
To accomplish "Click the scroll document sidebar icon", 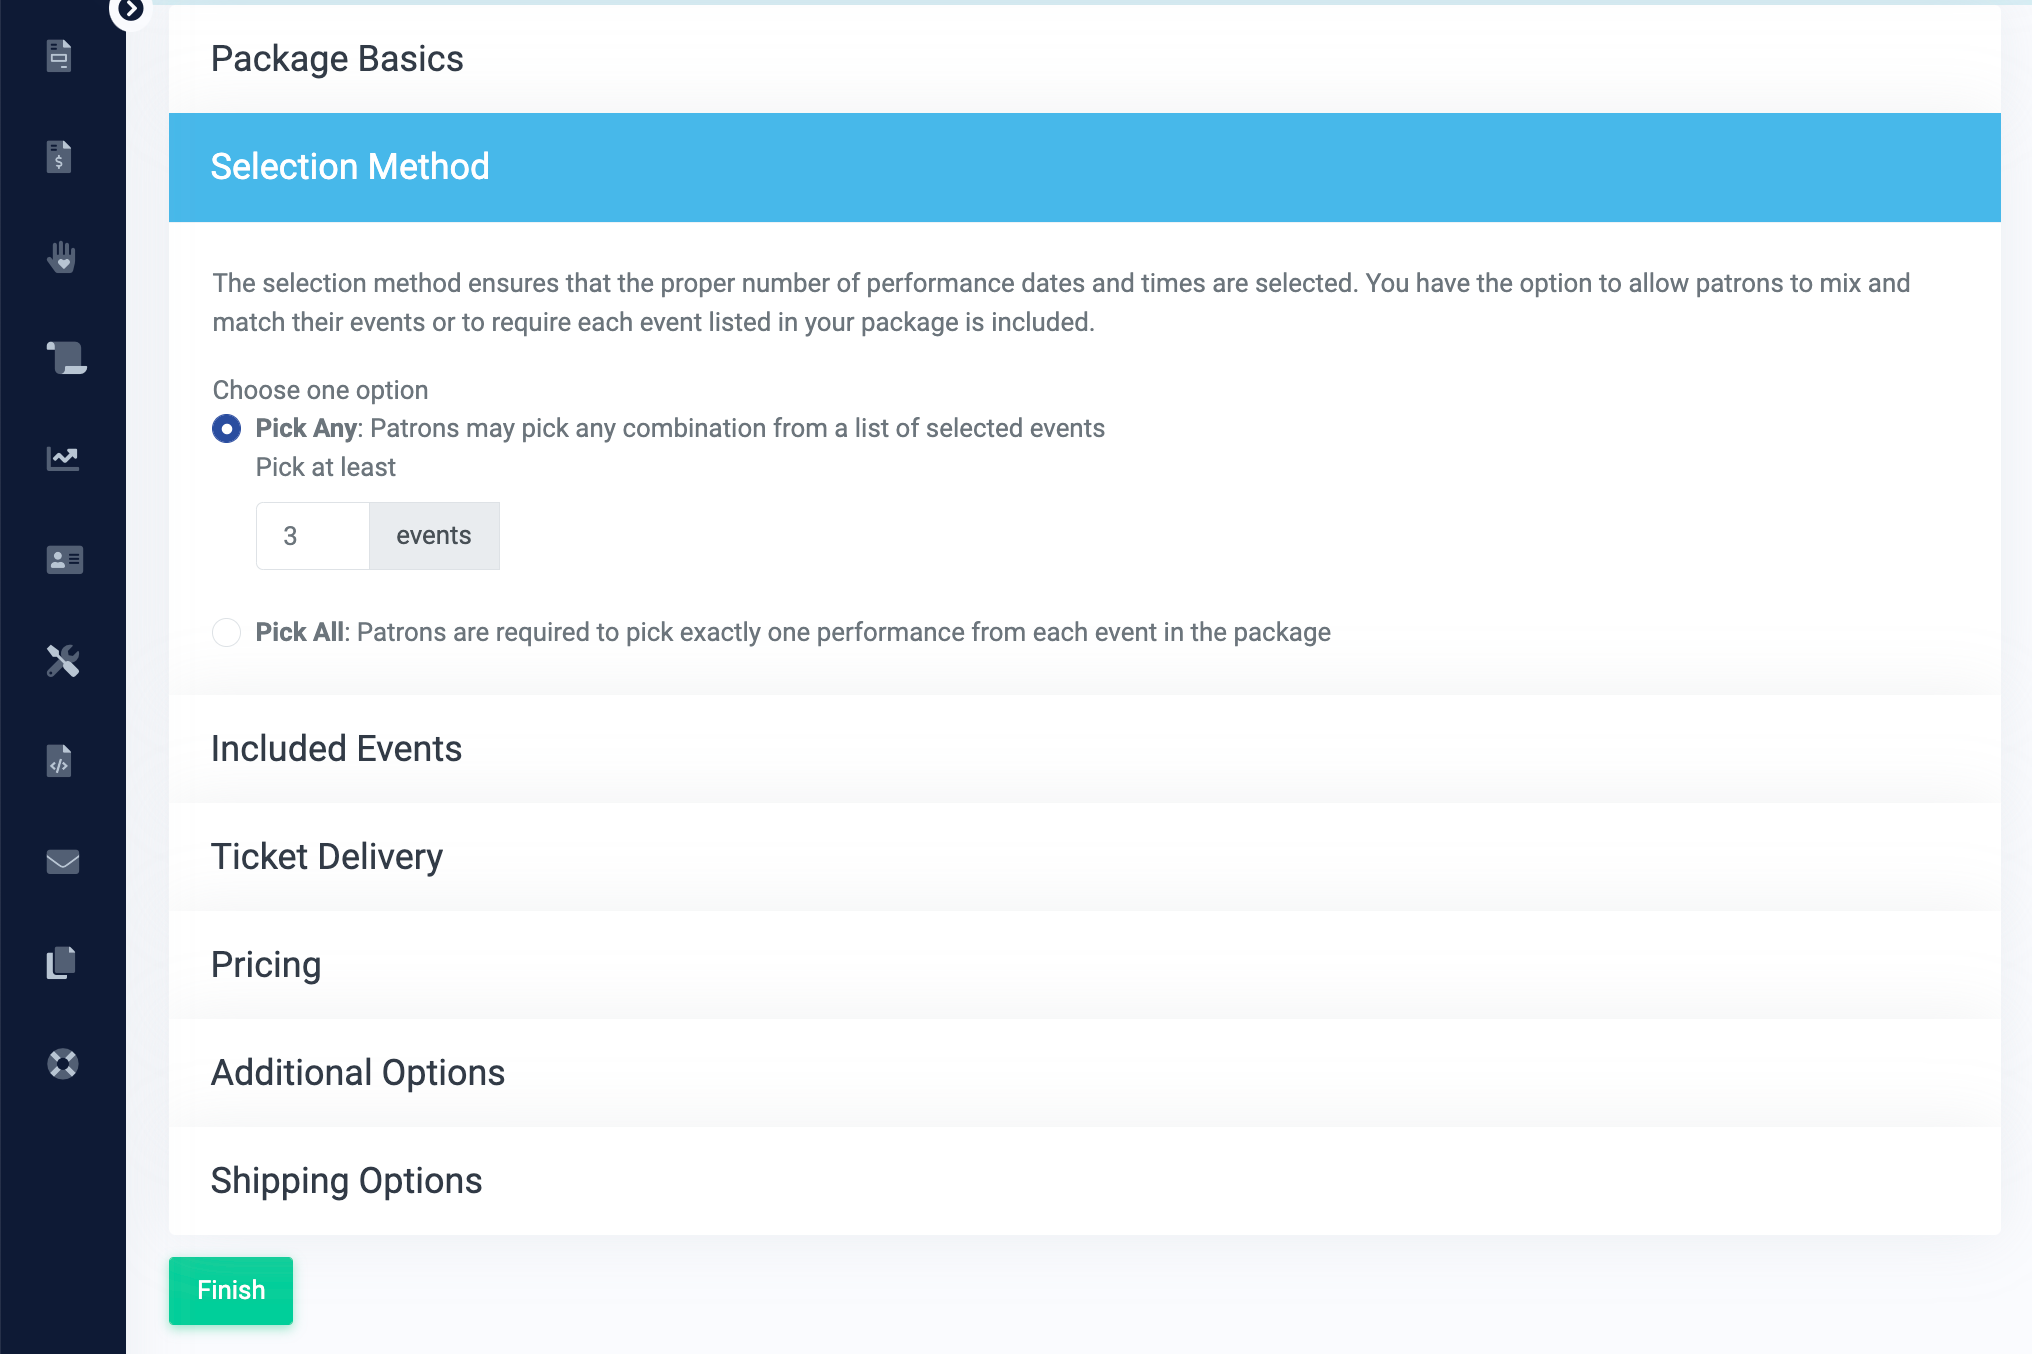I will 65,357.
